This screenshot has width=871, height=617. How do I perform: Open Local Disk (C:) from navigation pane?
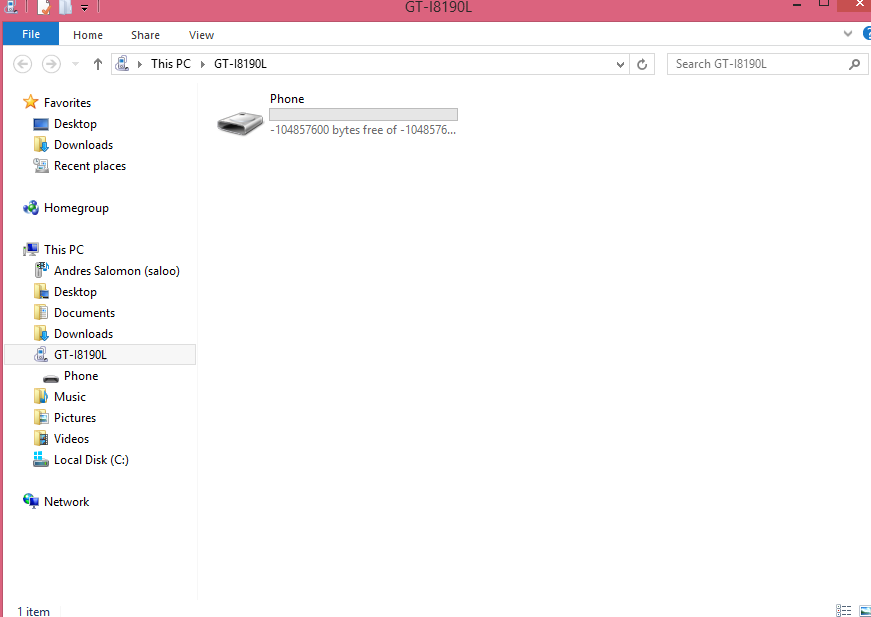[x=91, y=460]
